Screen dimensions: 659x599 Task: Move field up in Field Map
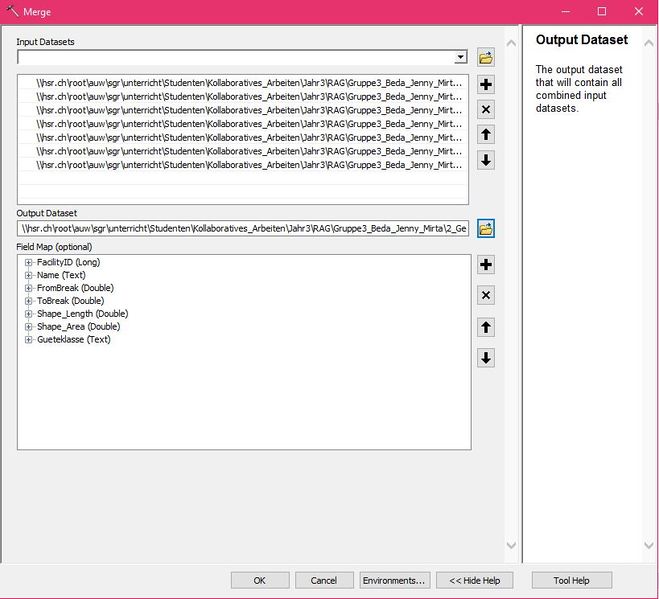click(x=486, y=327)
